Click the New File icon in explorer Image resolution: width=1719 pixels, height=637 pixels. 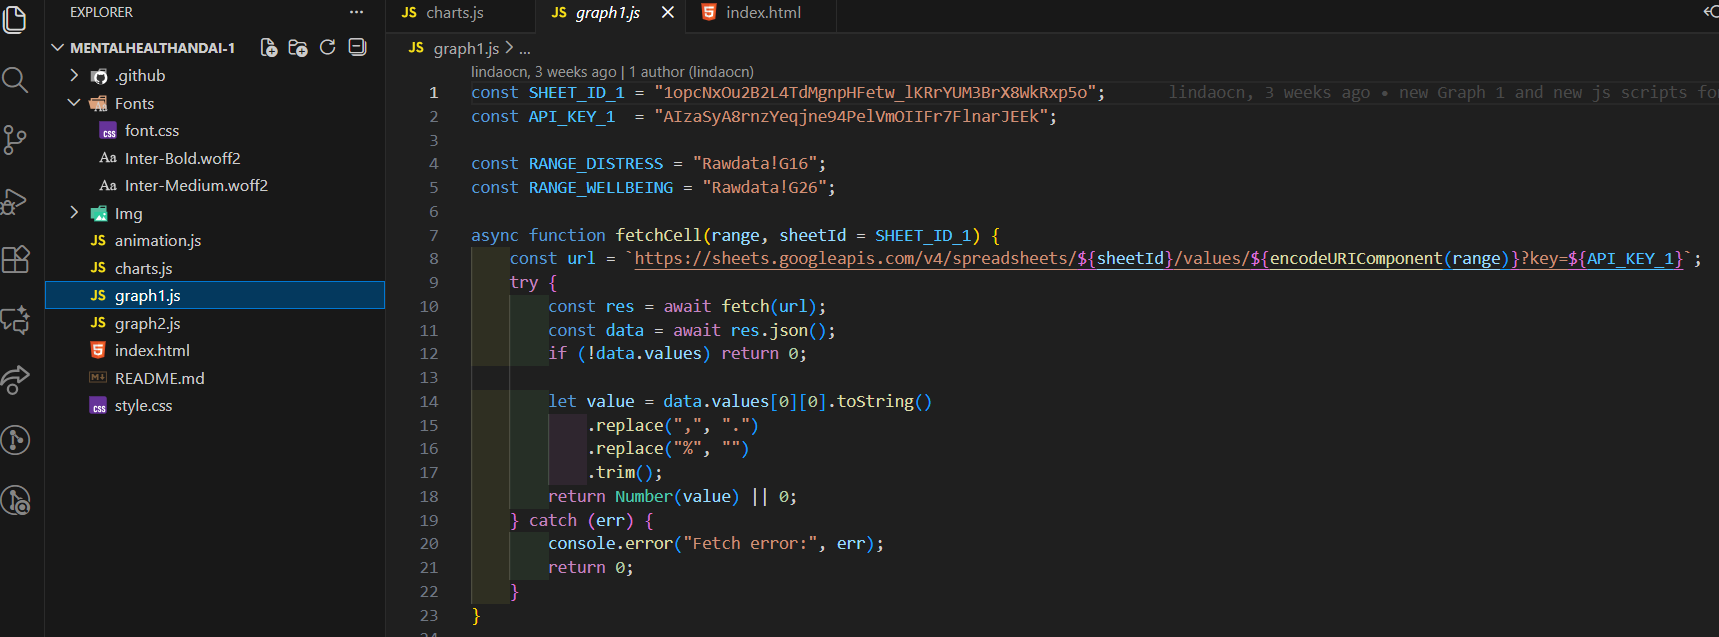pos(269,48)
